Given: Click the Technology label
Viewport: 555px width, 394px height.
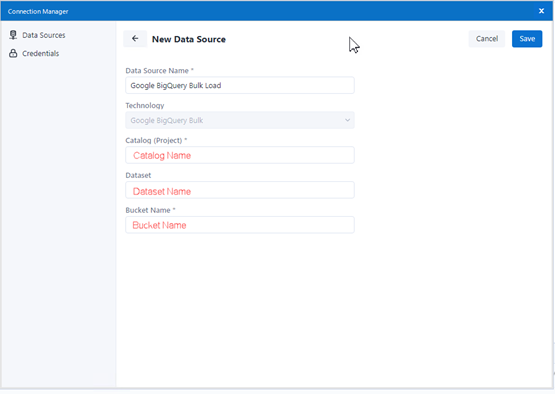Looking at the screenshot, I should coord(145,105).
